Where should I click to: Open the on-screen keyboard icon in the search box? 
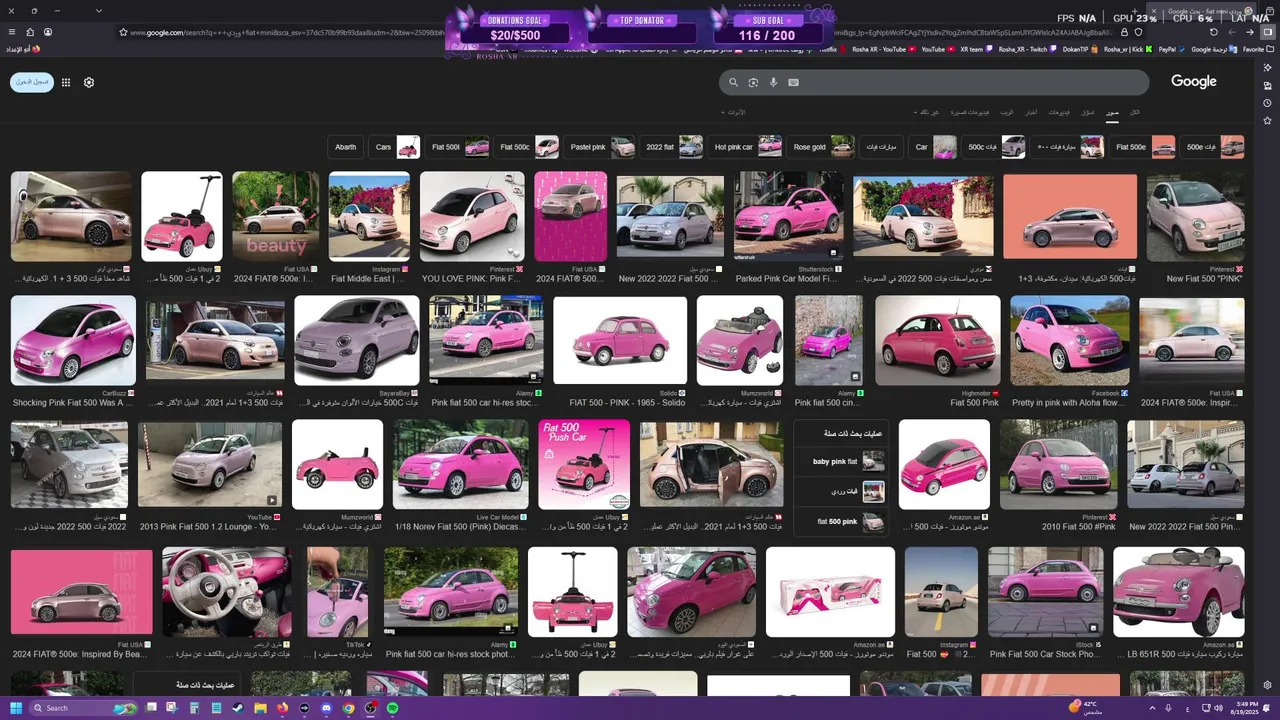pos(793,82)
